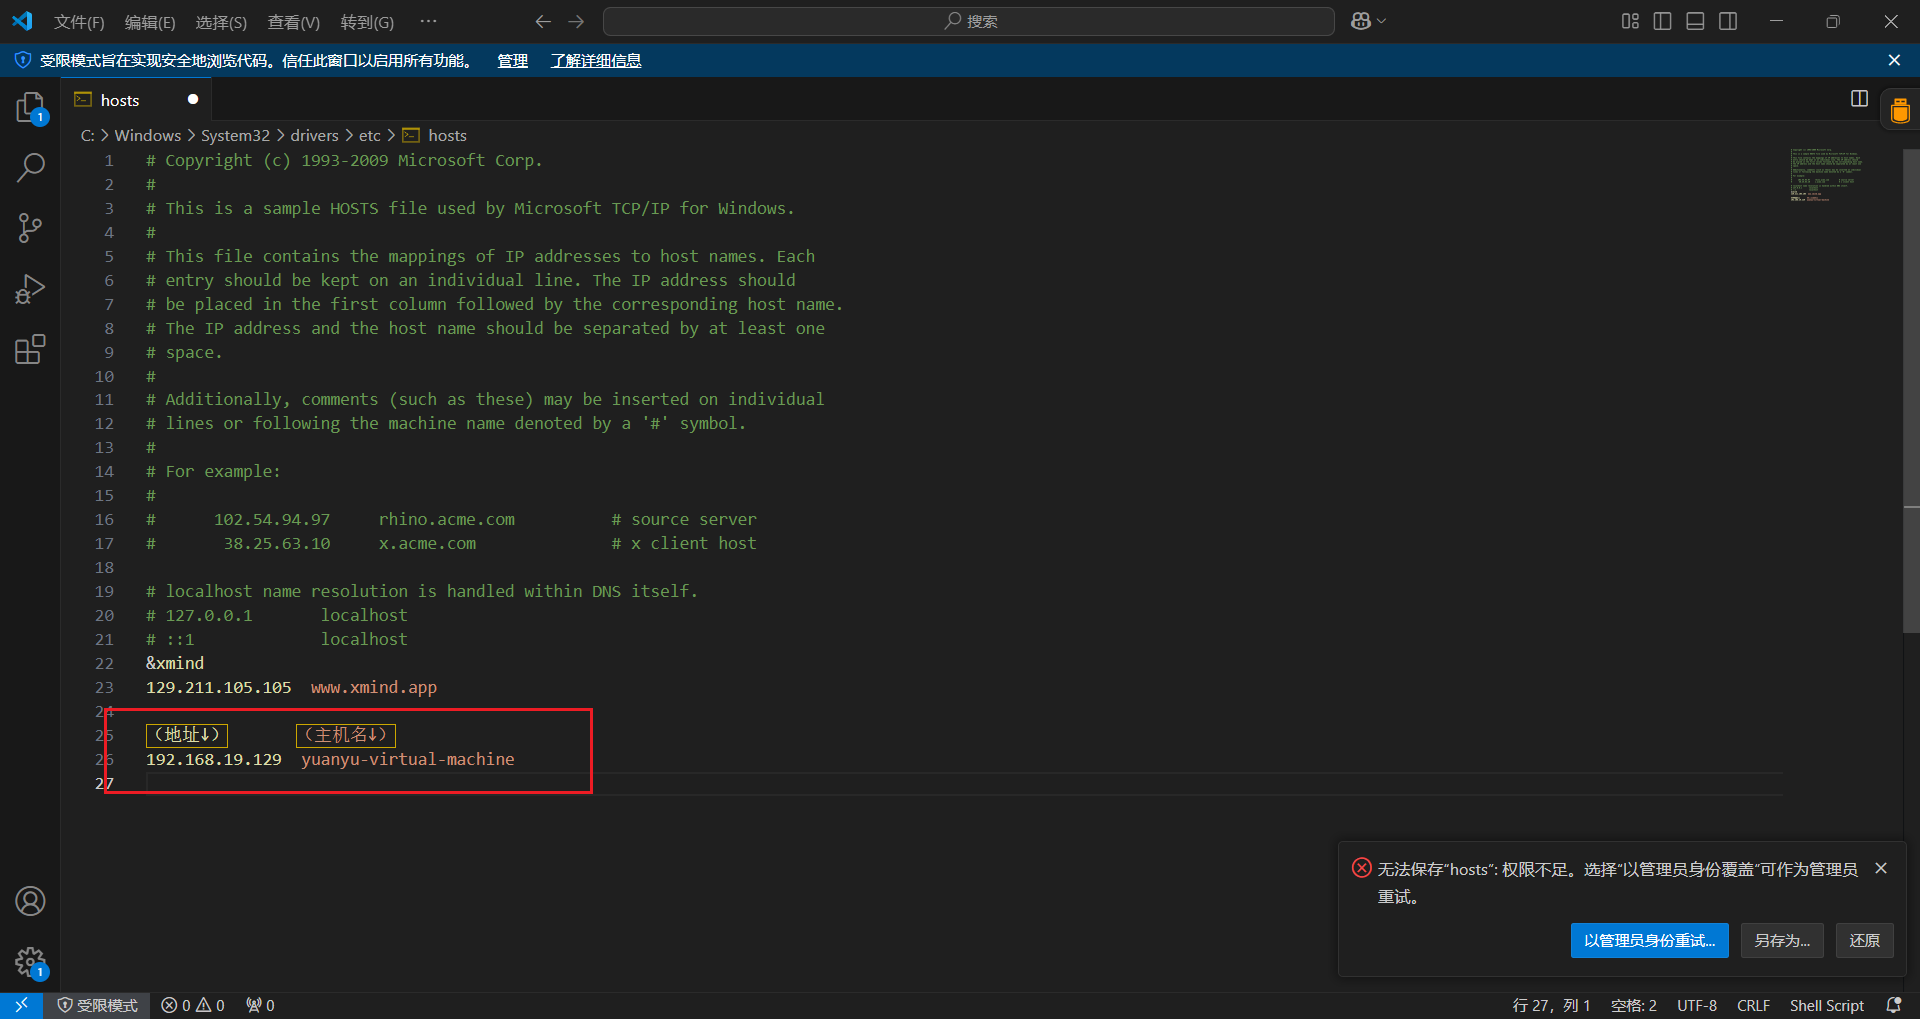Image resolution: width=1920 pixels, height=1019 pixels.
Task: Select the hosts editor tab
Action: [120, 100]
